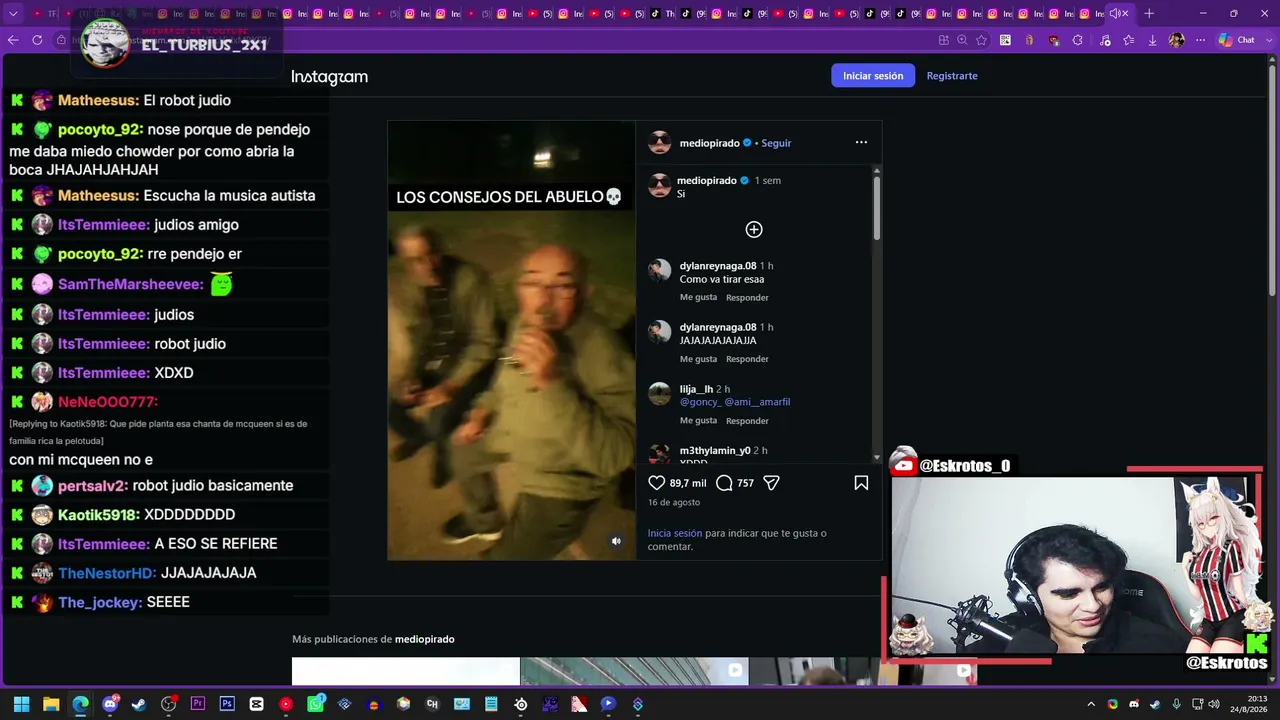Click the Inicia sesión link below the post

click(x=675, y=534)
